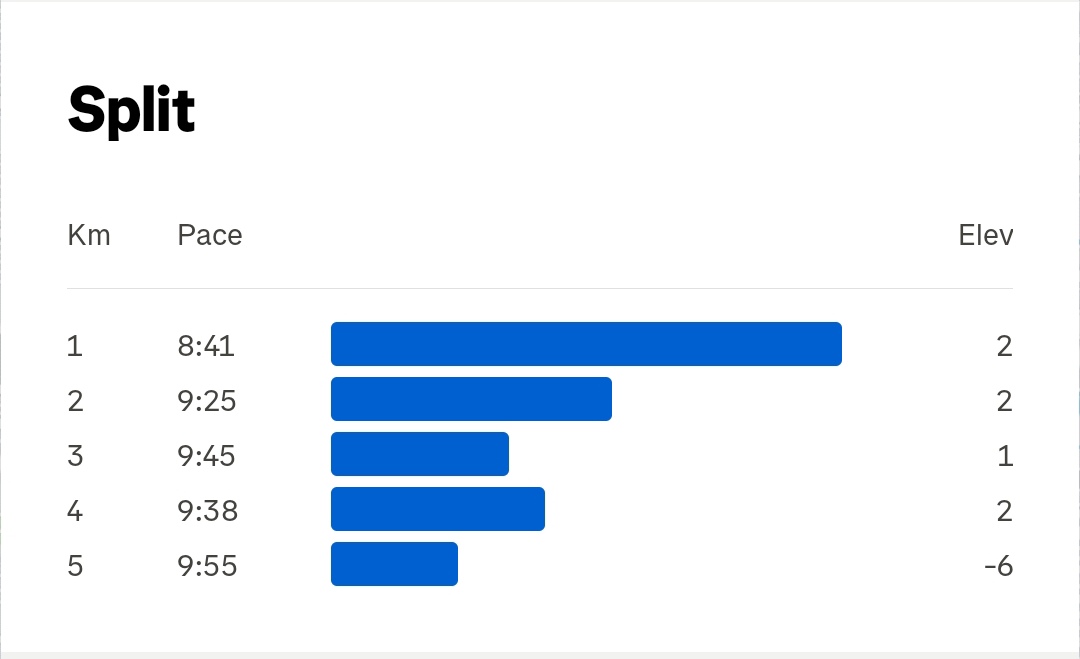Click the 9:38 pace bar for kilometer 4

437,509
